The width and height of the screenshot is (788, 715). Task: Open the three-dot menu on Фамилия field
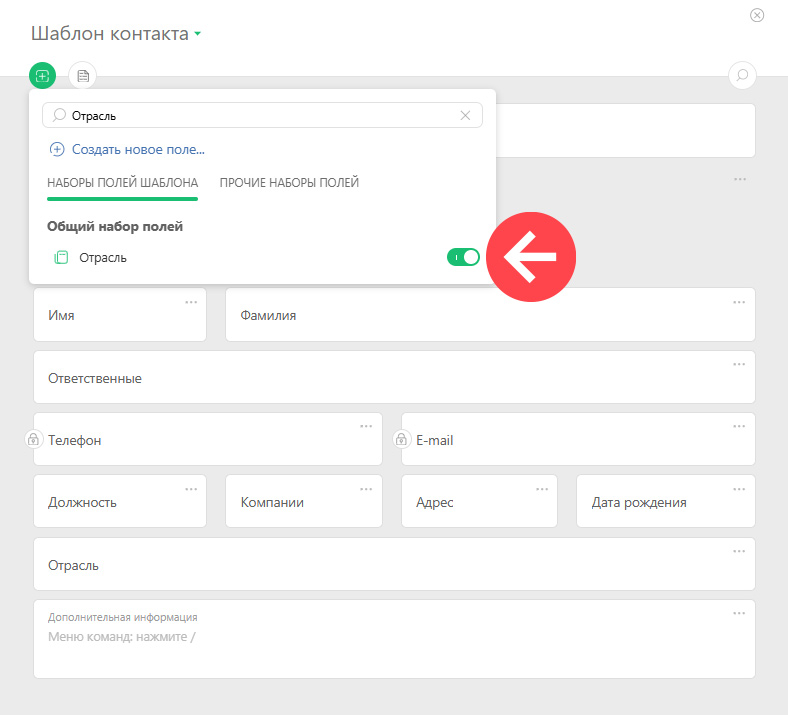(739, 302)
